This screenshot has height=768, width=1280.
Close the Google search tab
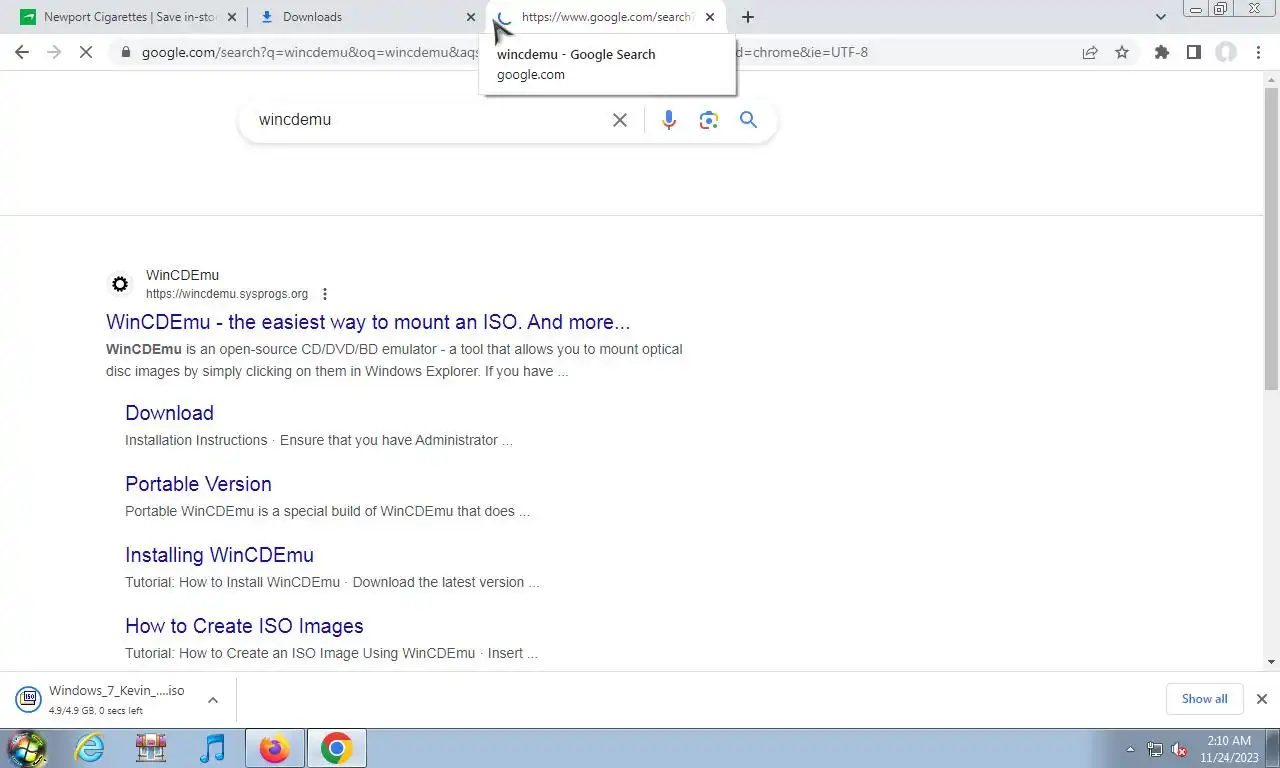pyautogui.click(x=710, y=17)
